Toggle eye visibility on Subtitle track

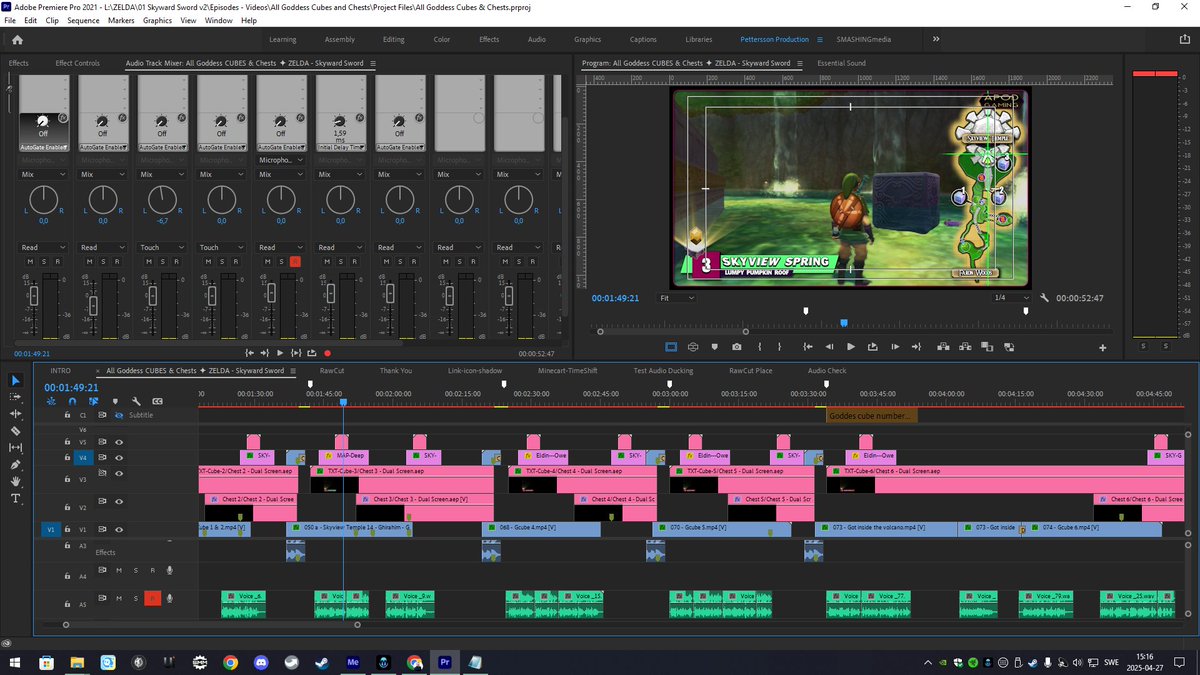tap(119, 414)
